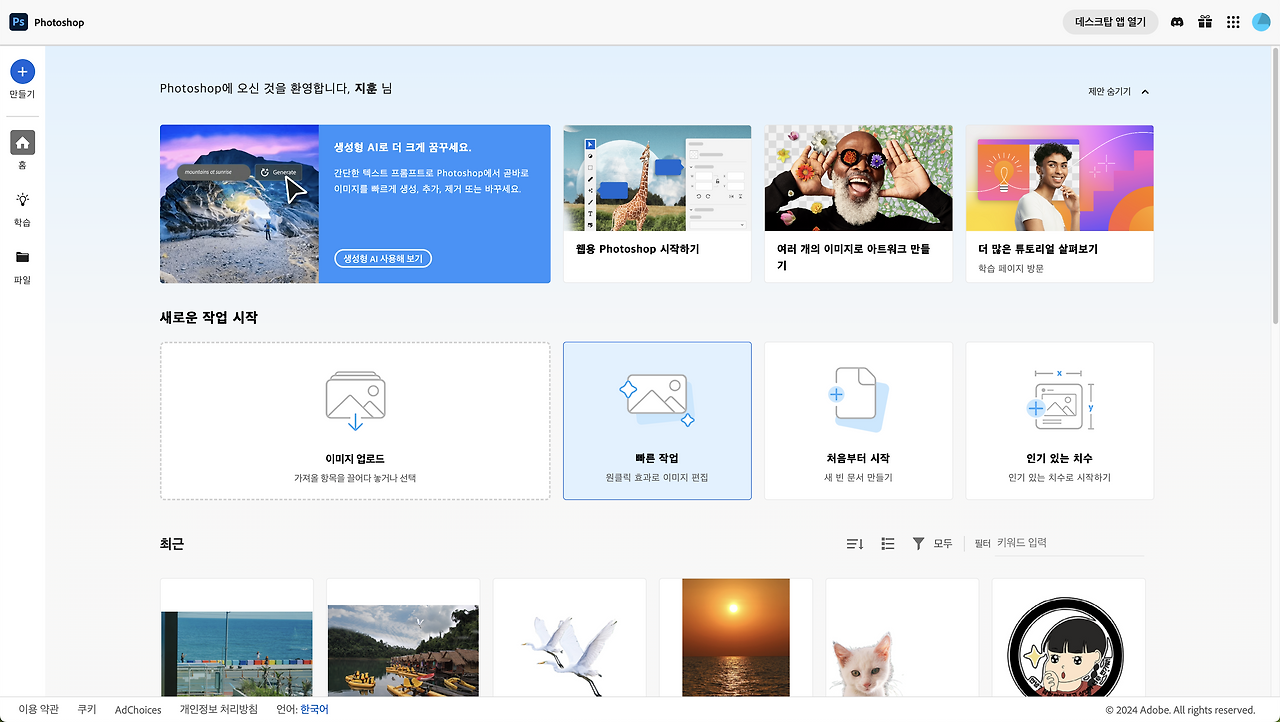
Task: Click the quick actions sparkle image icon
Action: coord(657,400)
